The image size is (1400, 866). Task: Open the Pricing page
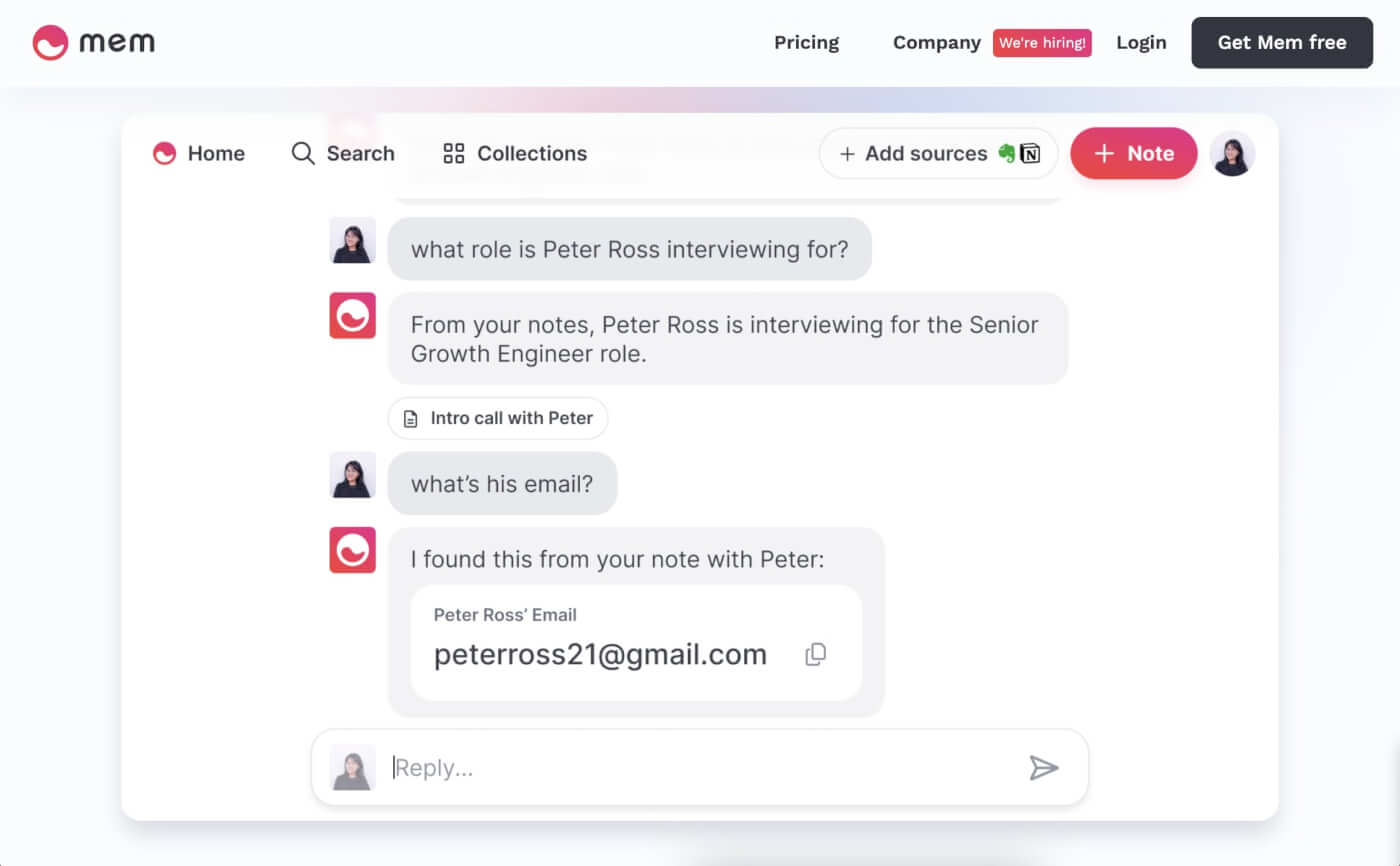(806, 43)
